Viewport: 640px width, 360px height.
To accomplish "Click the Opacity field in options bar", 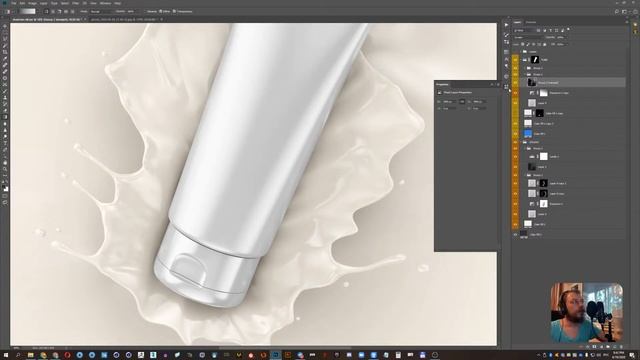I will click(x=131, y=11).
